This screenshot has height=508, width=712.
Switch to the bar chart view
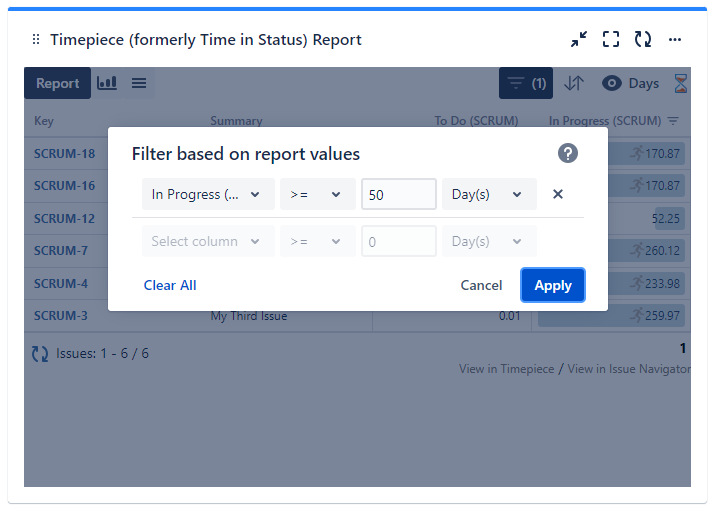click(x=107, y=83)
